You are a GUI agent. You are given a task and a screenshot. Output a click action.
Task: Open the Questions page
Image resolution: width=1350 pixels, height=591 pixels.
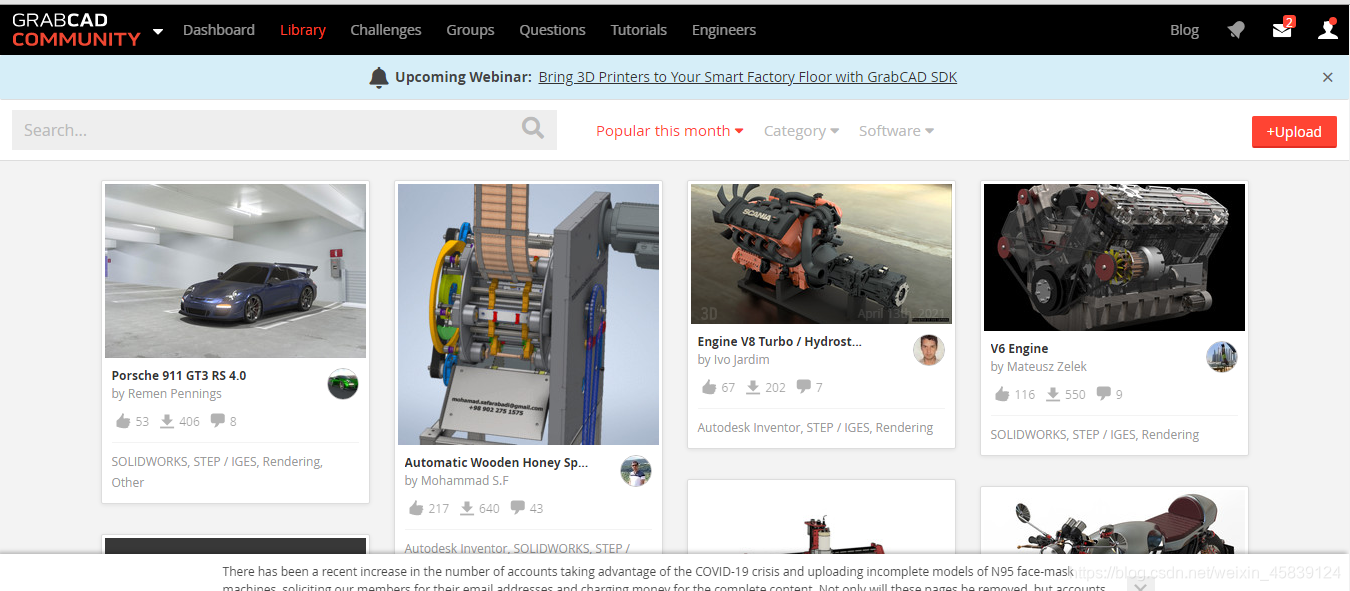[x=553, y=30]
